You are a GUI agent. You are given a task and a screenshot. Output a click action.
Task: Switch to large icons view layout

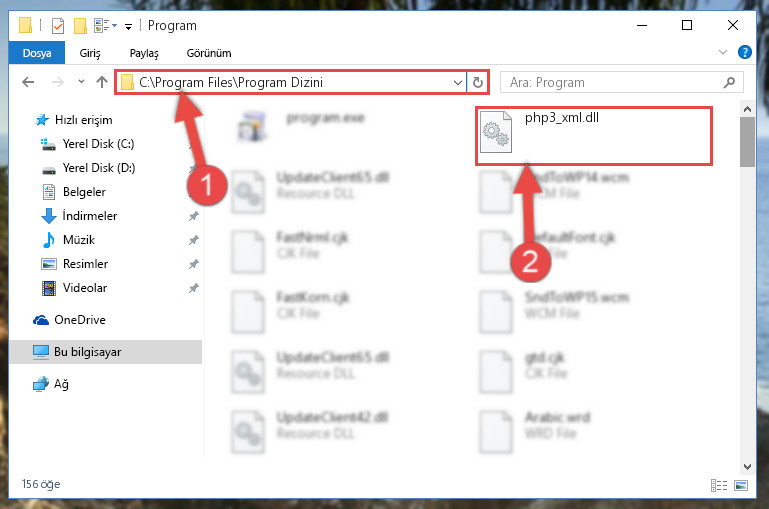[741, 485]
